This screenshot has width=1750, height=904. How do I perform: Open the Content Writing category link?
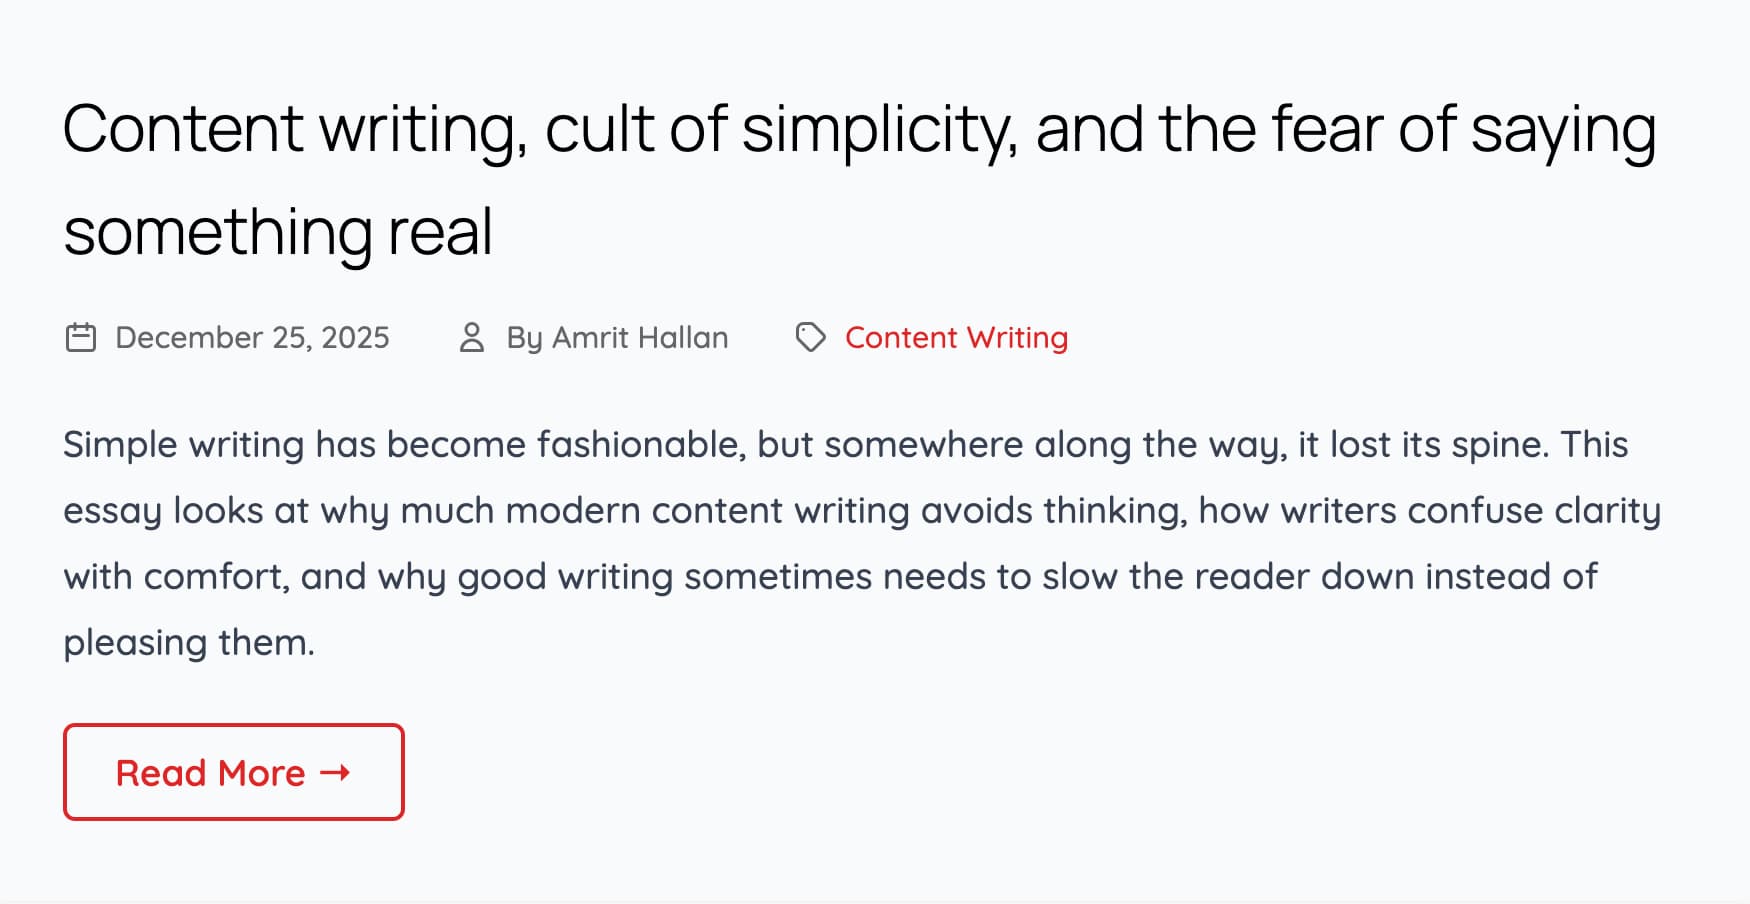(x=956, y=338)
